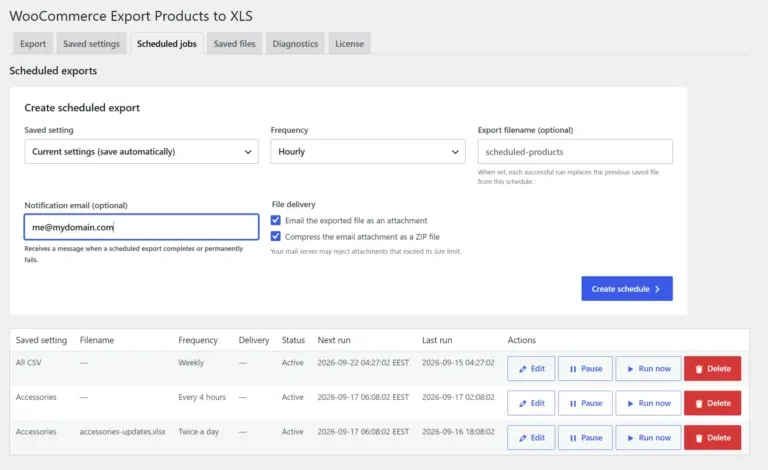Go to the Saved files tab

pos(235,44)
